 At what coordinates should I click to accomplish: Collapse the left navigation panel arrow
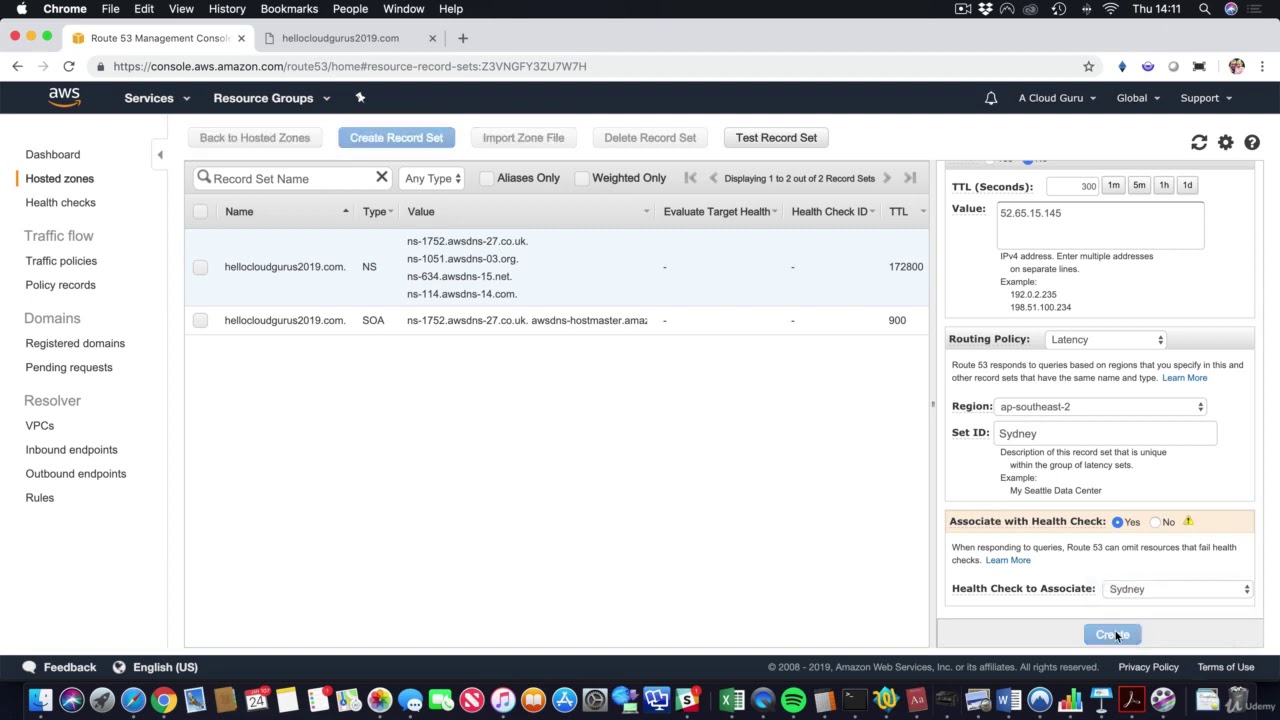click(x=160, y=154)
